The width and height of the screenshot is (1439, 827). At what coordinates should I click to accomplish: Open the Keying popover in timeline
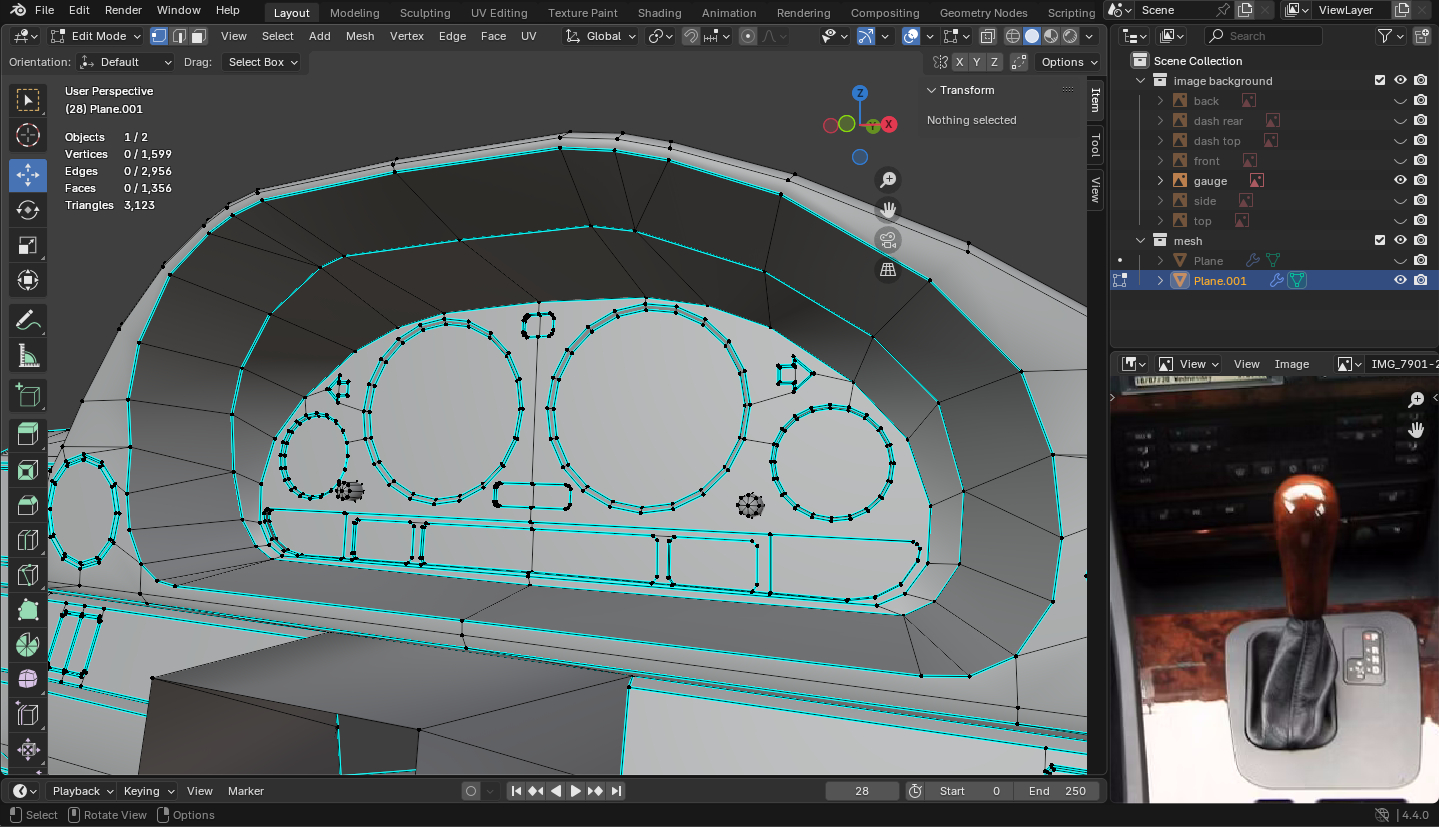[x=148, y=791]
